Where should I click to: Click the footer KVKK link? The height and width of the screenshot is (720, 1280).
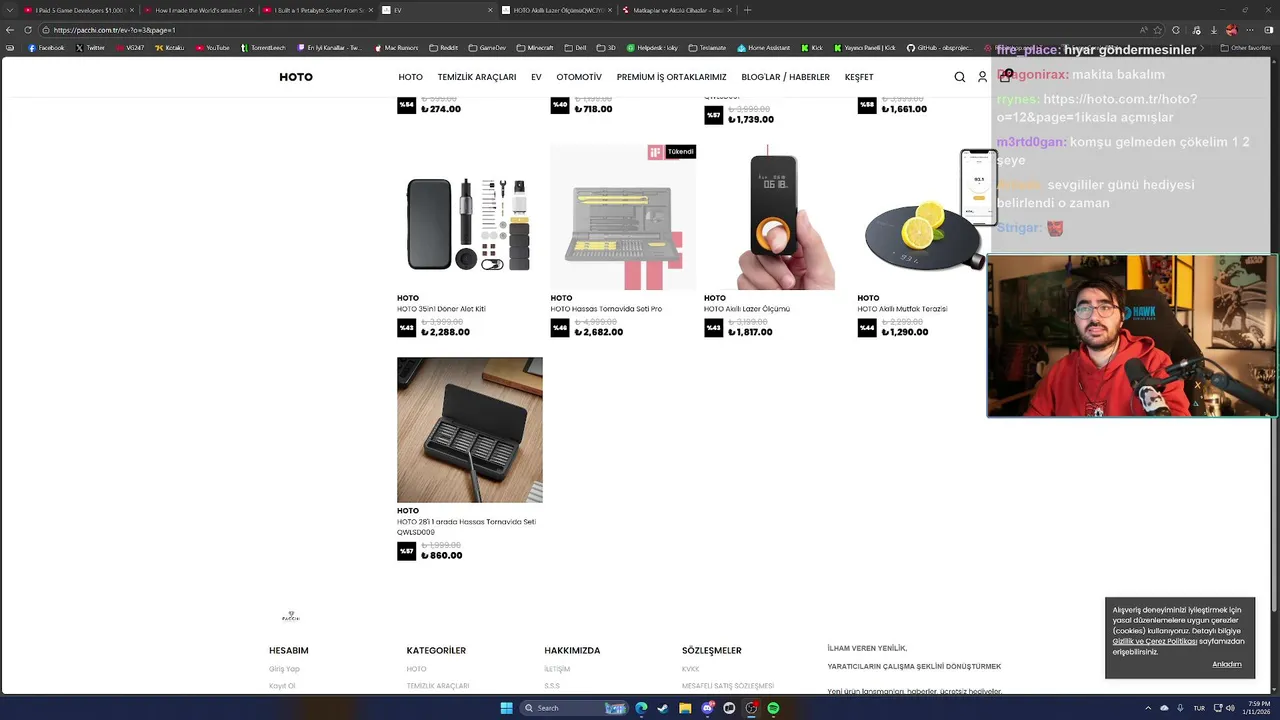coord(690,669)
